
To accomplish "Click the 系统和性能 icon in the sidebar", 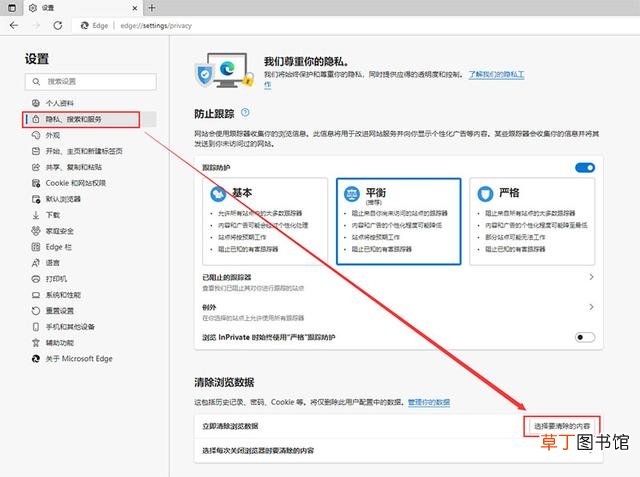I will pyautogui.click(x=36, y=295).
